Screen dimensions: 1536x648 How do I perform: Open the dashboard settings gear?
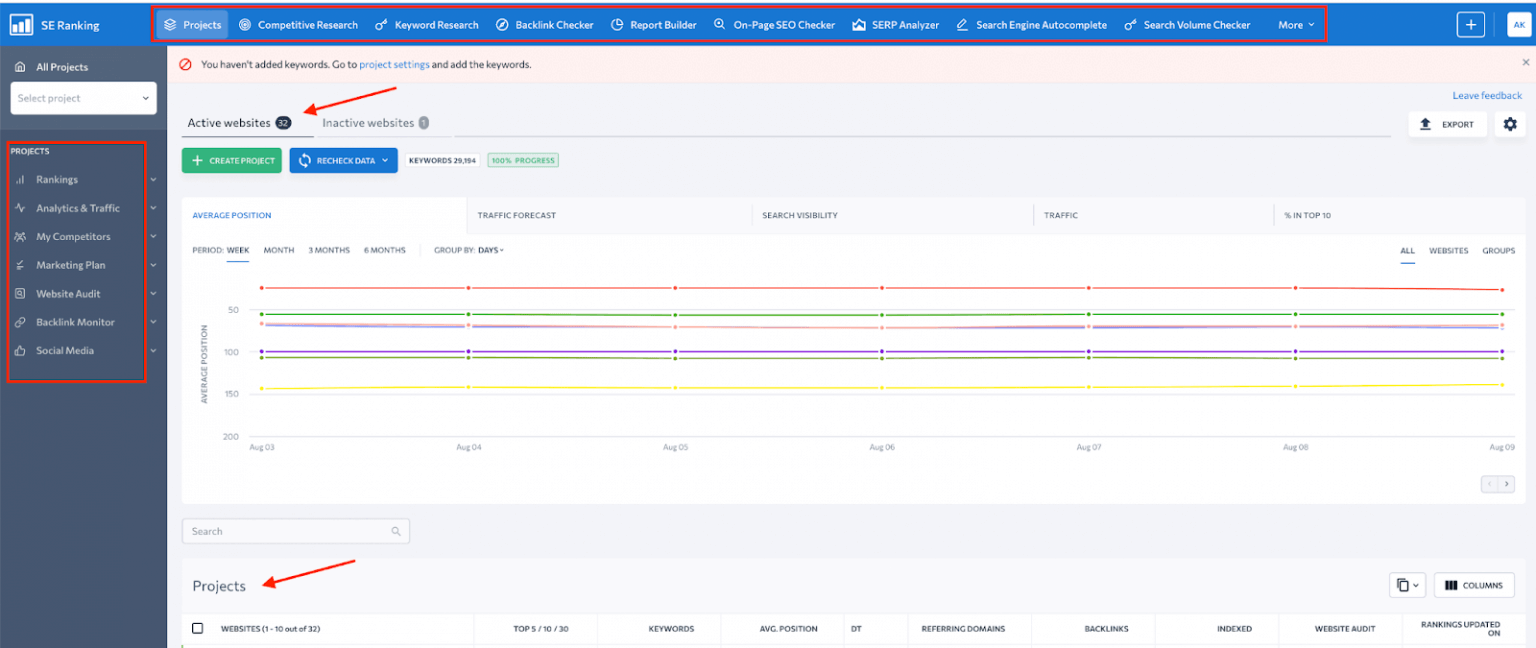(x=1510, y=124)
